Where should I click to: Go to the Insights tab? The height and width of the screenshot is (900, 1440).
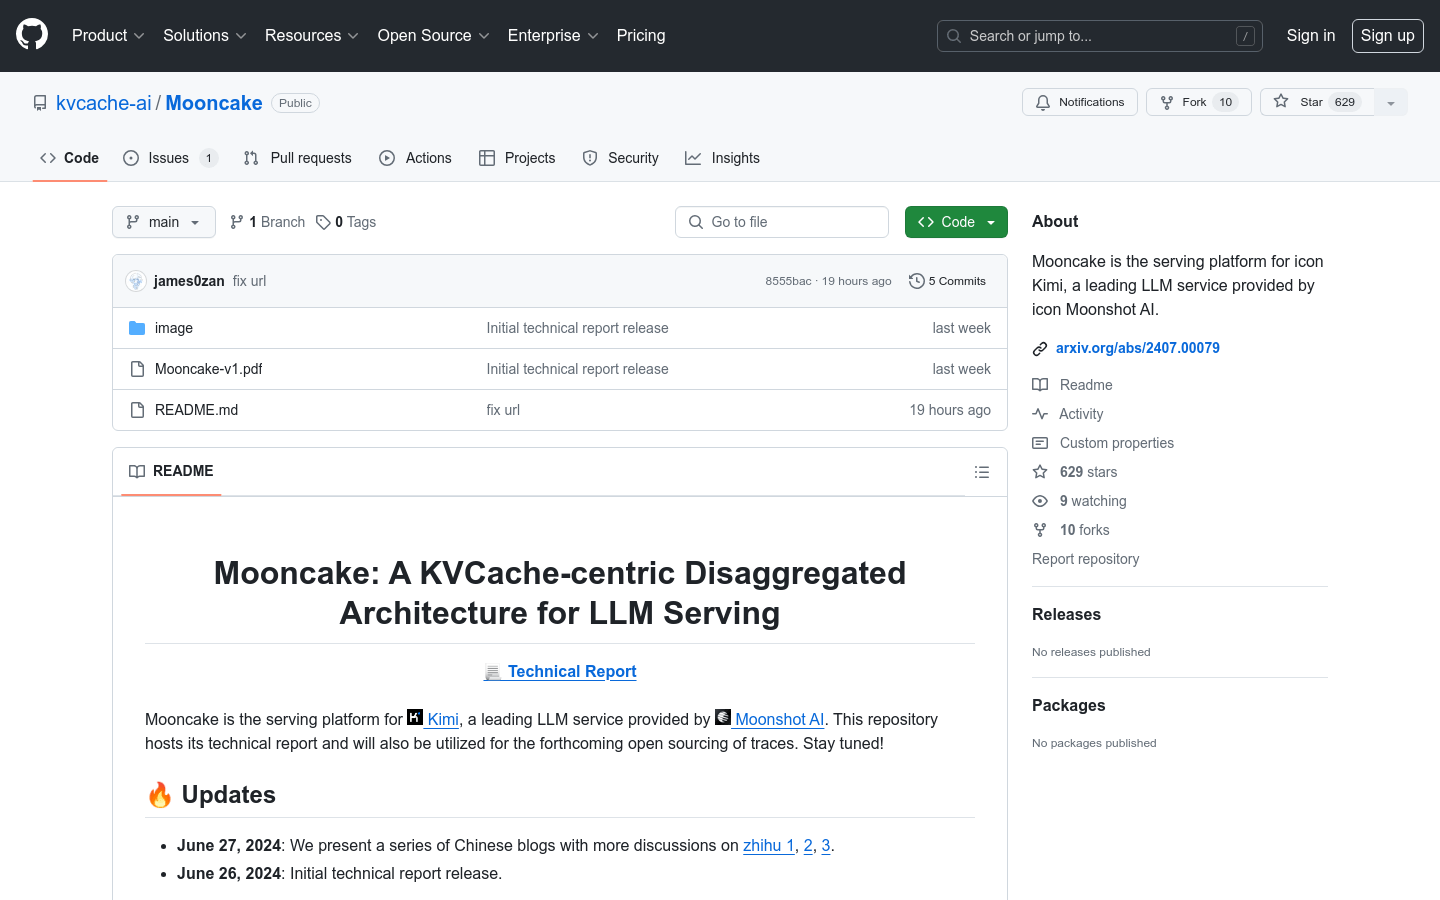(722, 158)
